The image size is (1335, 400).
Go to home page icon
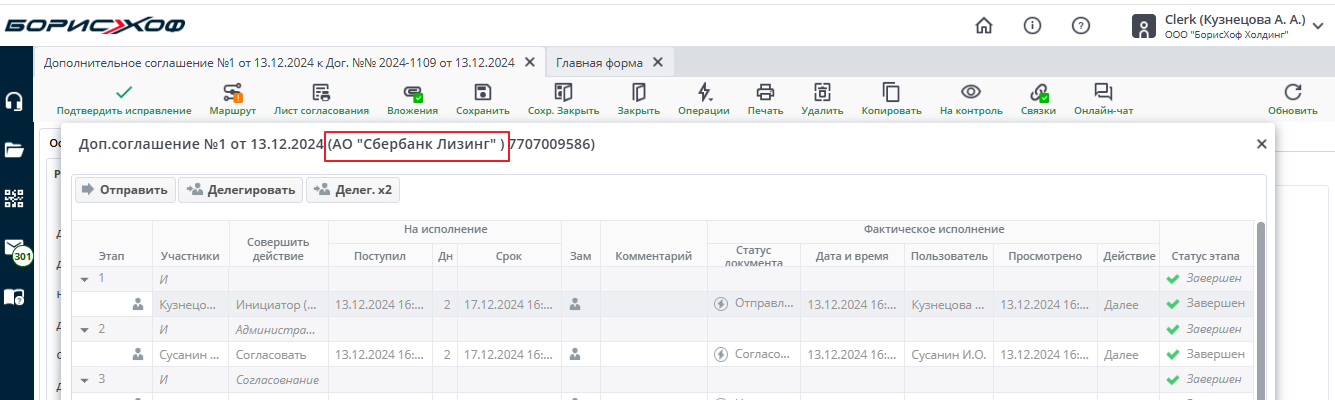(984, 26)
